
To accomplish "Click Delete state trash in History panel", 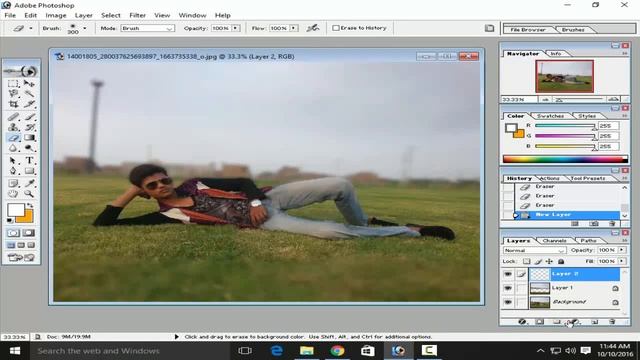I will tap(612, 224).
